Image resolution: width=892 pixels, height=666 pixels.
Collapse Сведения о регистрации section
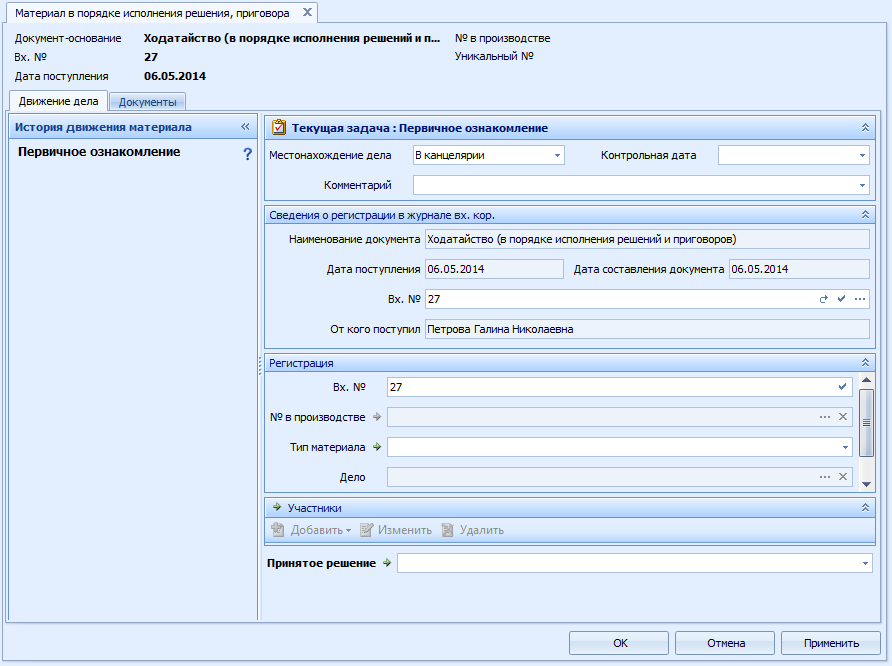pos(865,214)
